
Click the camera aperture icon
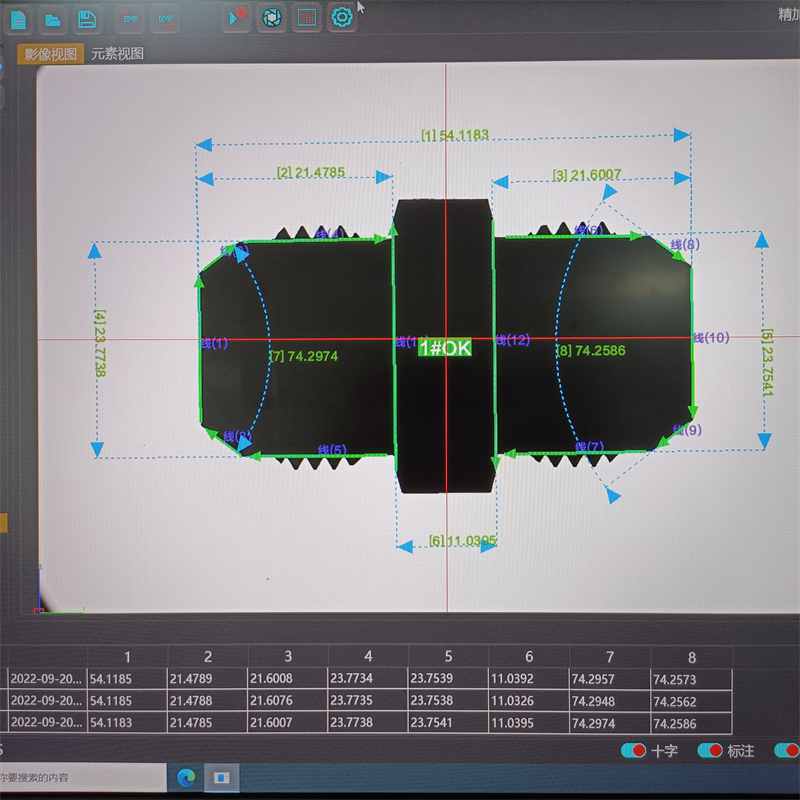click(271, 17)
